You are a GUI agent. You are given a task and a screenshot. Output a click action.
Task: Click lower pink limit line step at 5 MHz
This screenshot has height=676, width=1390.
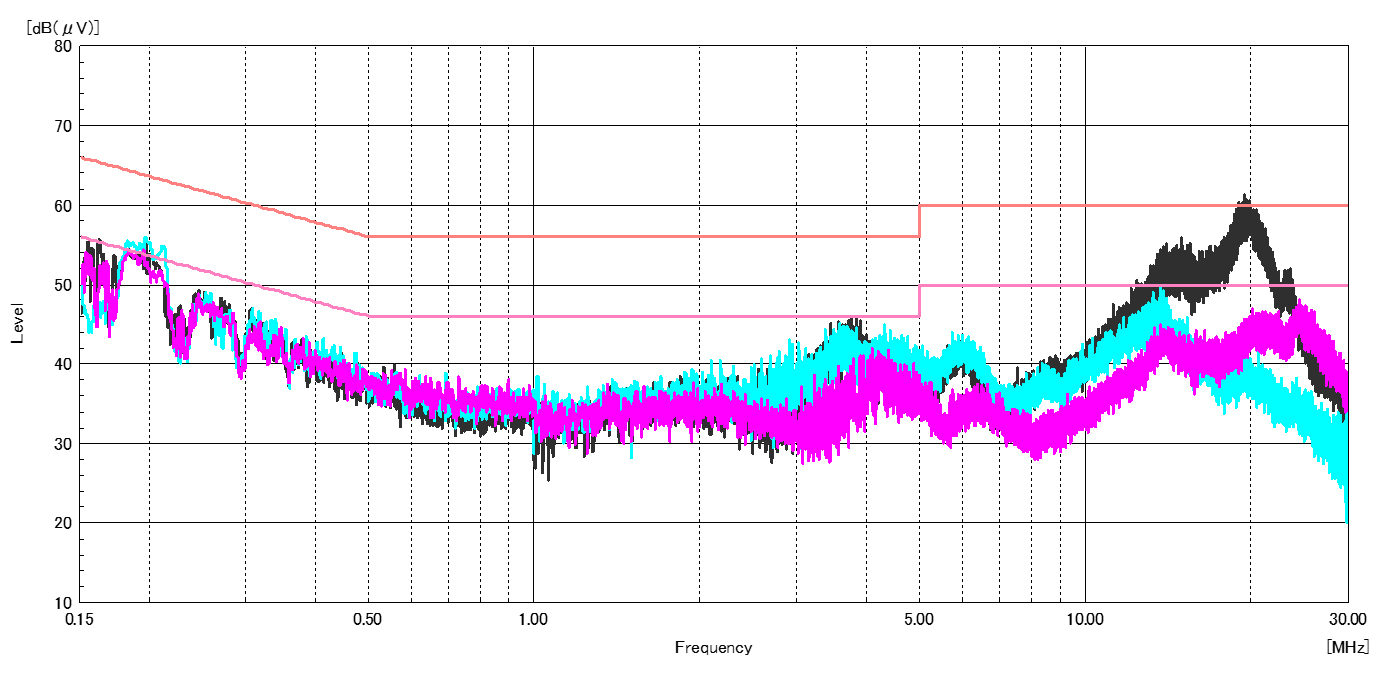coord(919,300)
